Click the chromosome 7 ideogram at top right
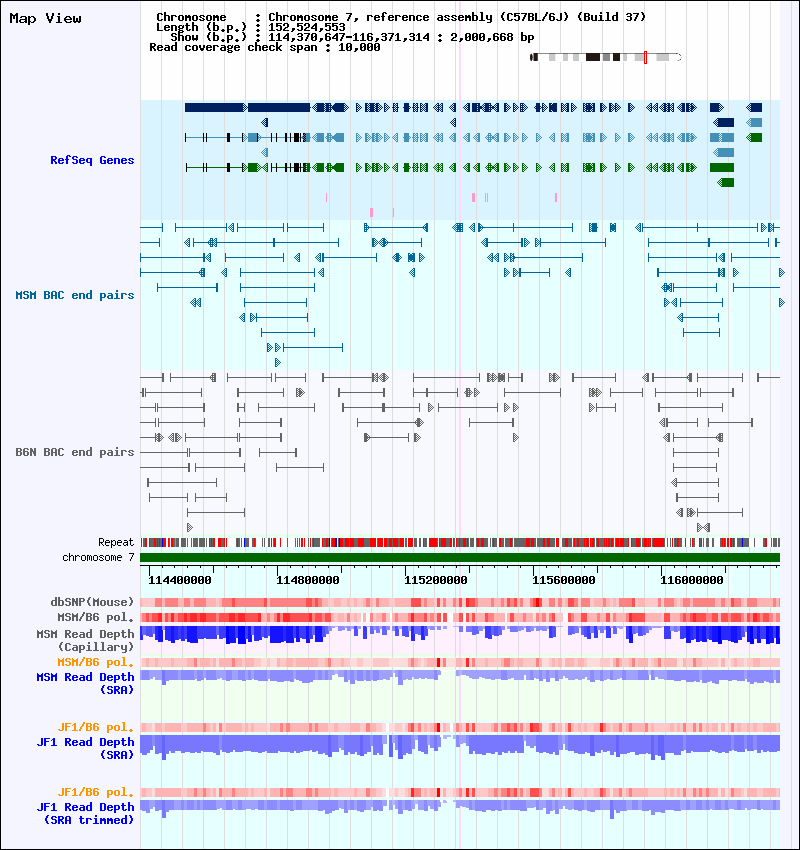This screenshot has width=800, height=850. pos(605,57)
